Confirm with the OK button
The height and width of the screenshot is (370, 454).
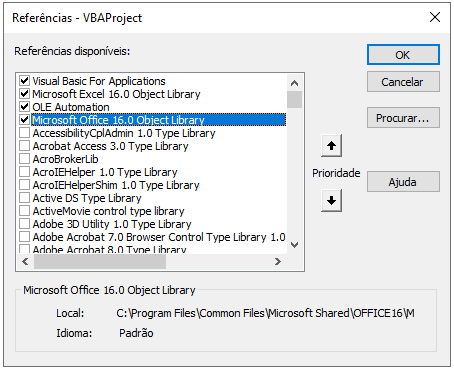pyautogui.click(x=403, y=55)
